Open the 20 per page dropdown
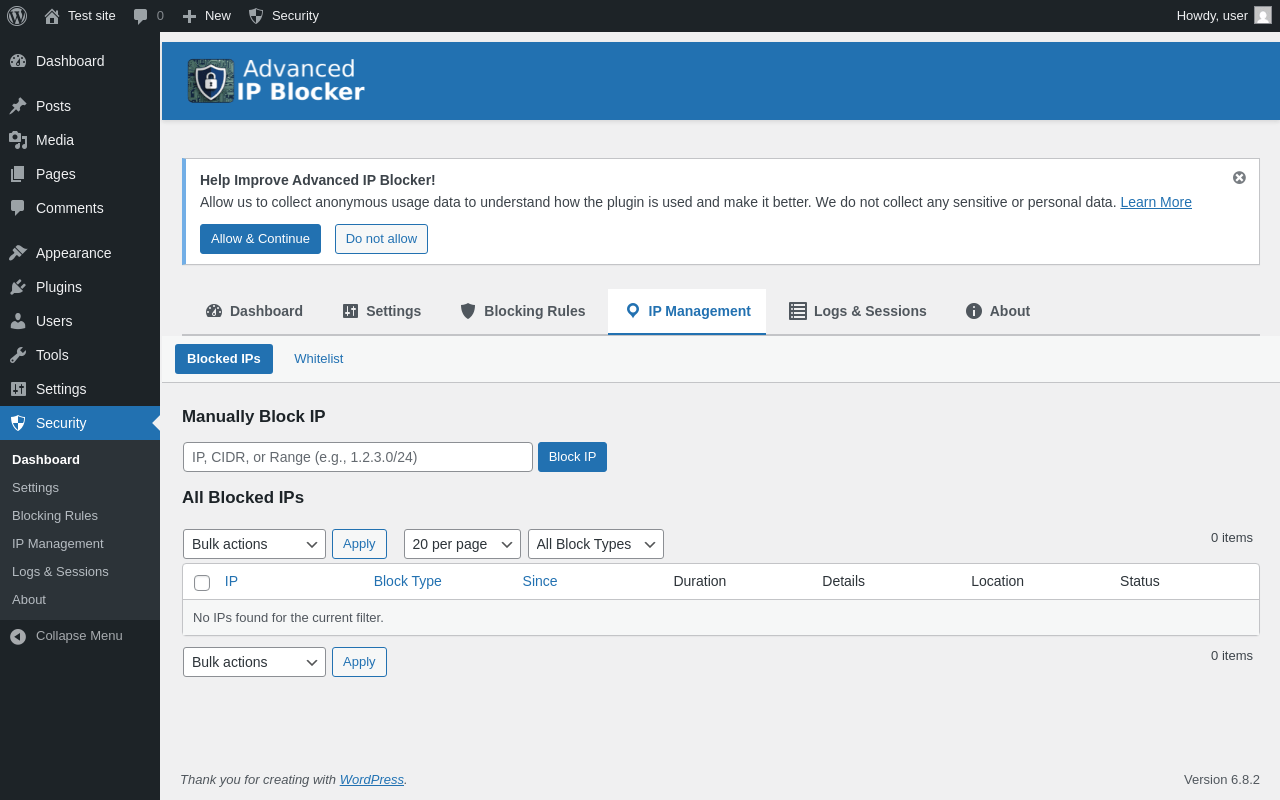The image size is (1280, 800). (462, 544)
